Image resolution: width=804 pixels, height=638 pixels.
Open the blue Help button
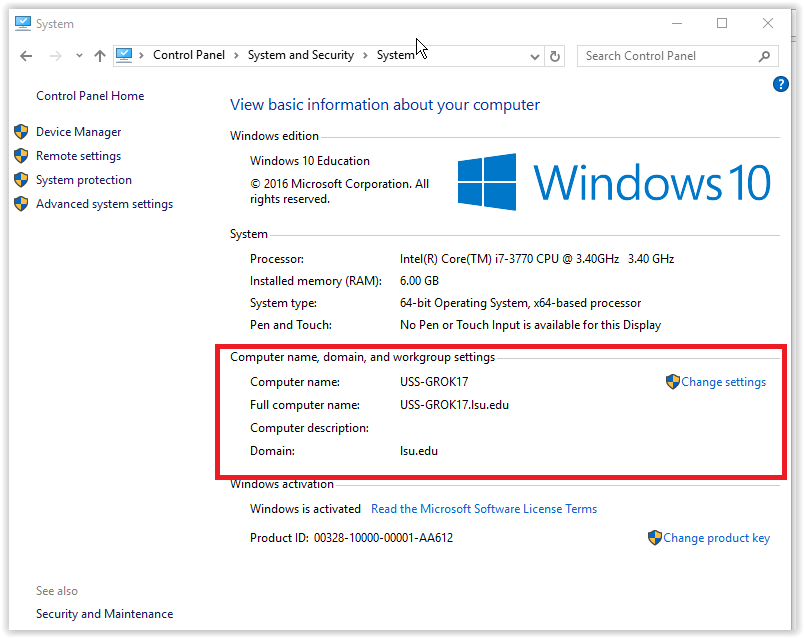(780, 84)
